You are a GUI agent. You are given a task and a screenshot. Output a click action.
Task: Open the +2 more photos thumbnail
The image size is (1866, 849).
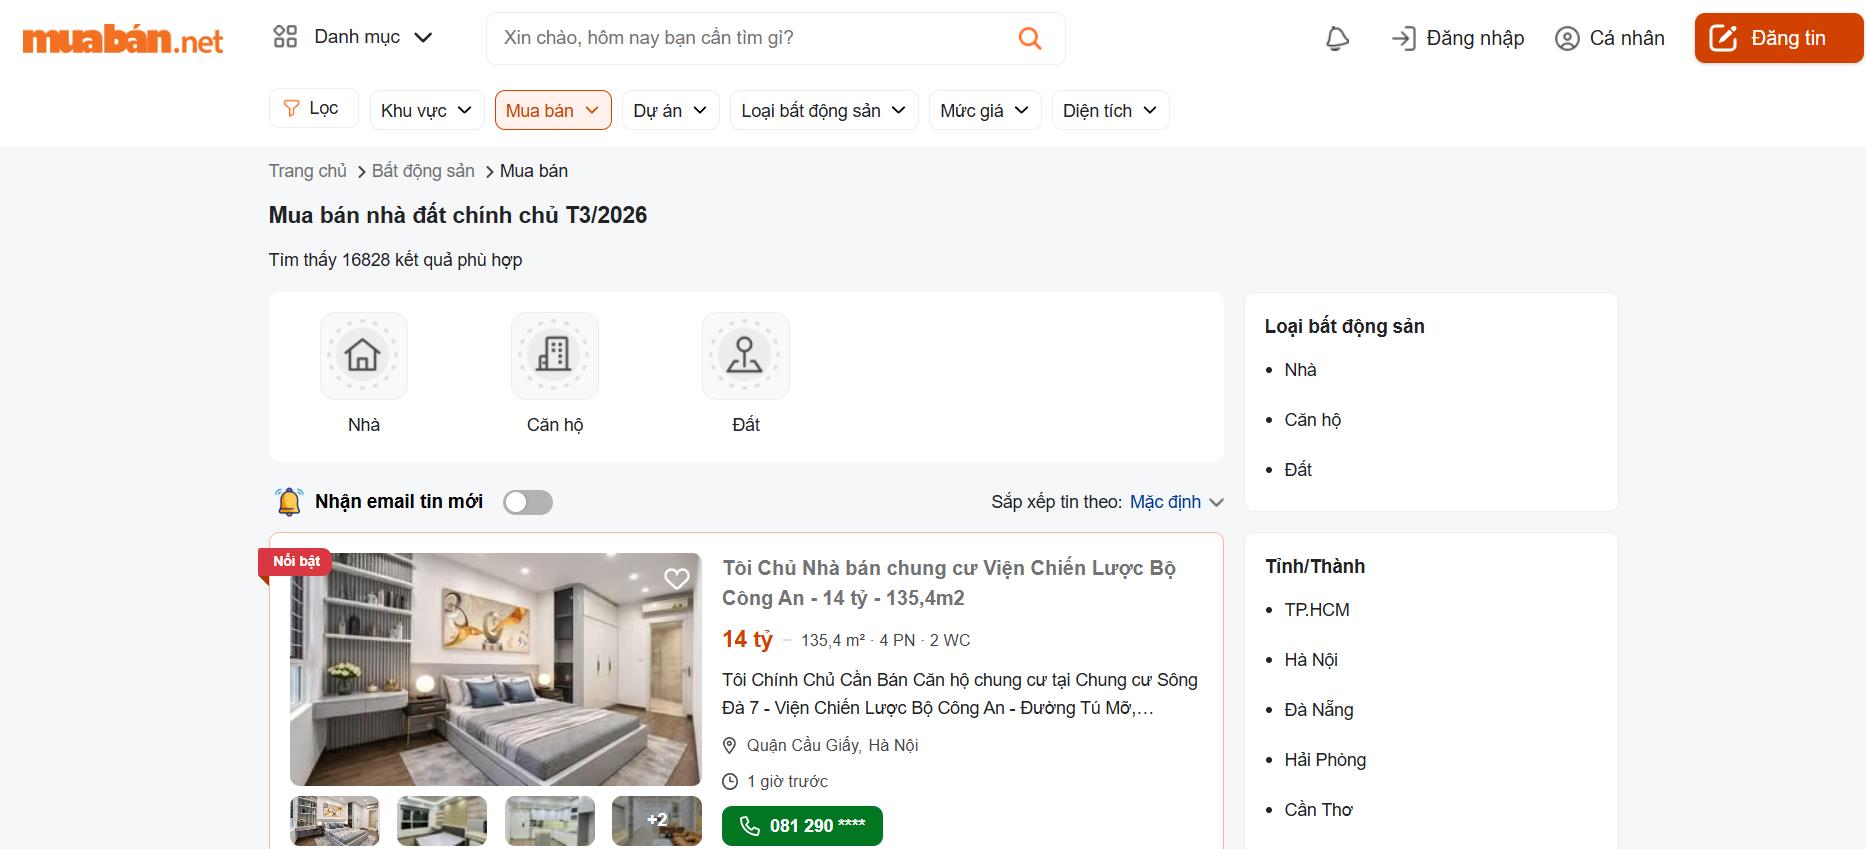tap(657, 821)
